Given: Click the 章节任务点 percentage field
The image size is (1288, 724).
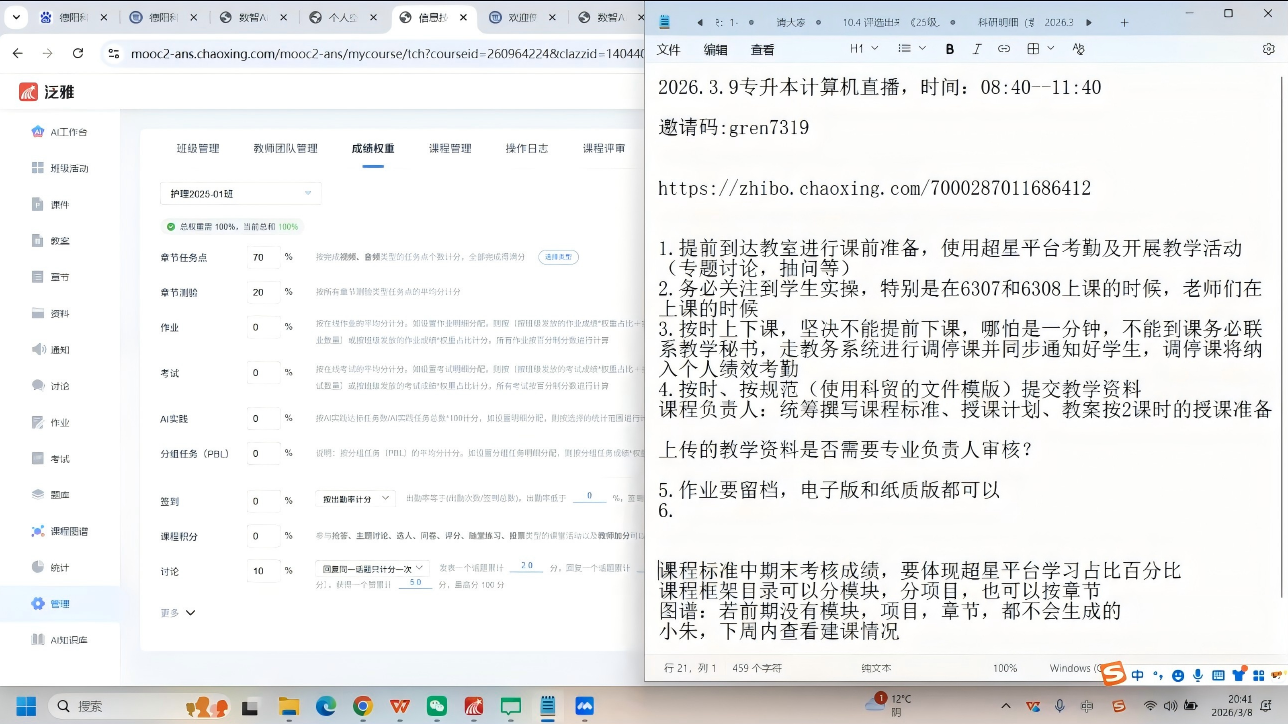Looking at the screenshot, I should click(x=262, y=257).
